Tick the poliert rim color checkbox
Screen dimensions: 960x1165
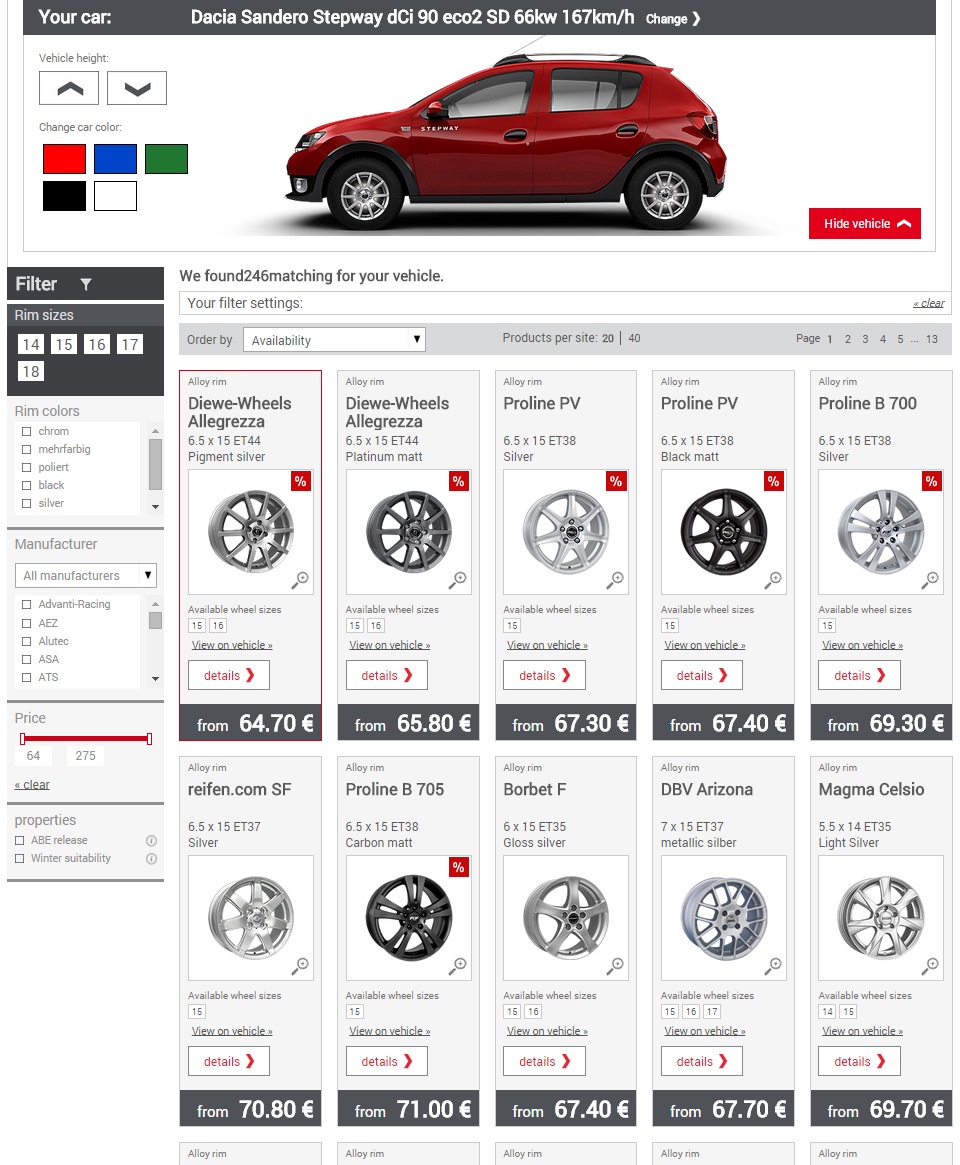click(x=27, y=467)
